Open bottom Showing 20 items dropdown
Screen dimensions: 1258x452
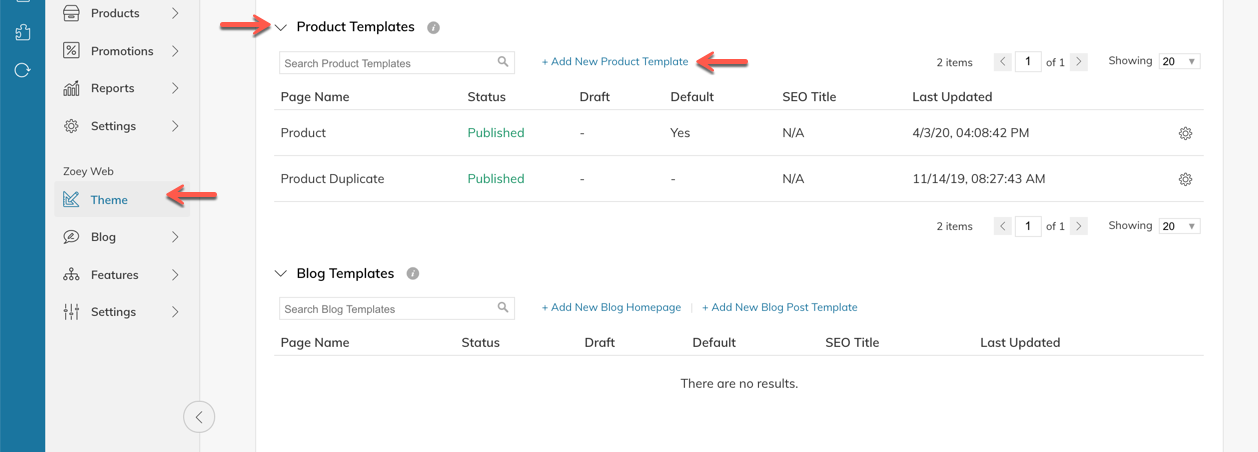tap(1179, 226)
